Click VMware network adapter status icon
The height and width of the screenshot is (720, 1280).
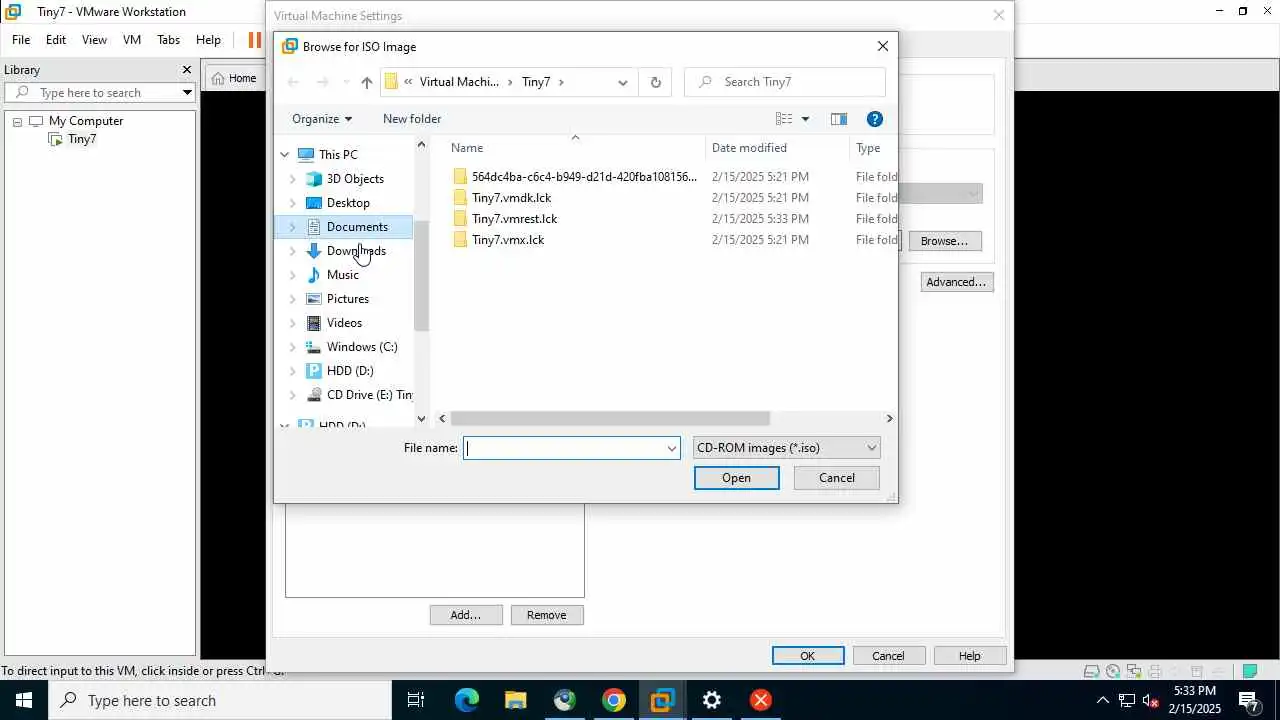tap(1133, 671)
